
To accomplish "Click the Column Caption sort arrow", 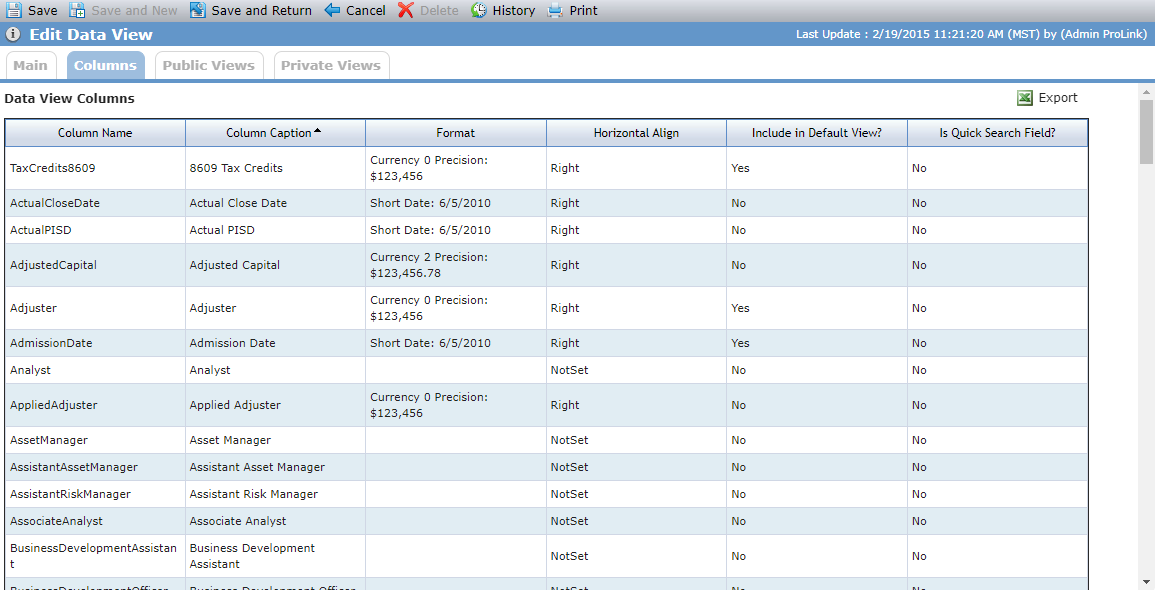I will [x=317, y=130].
